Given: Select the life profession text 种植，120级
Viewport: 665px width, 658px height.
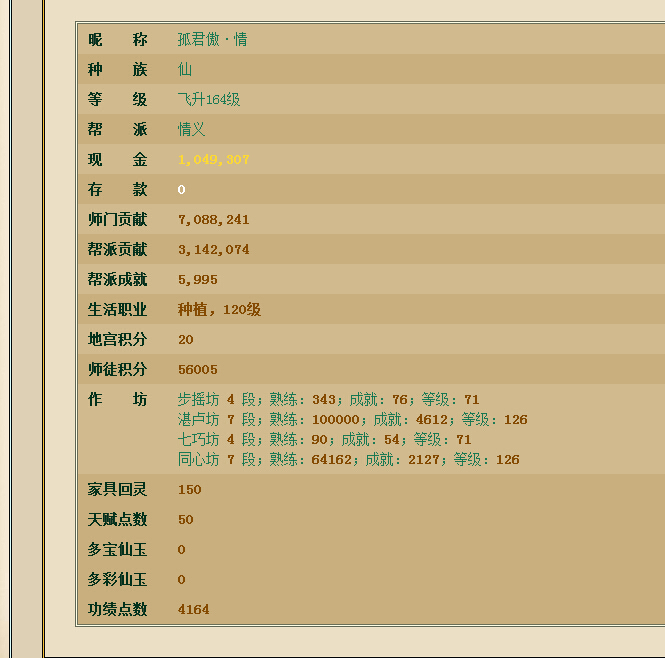Looking at the screenshot, I should point(219,310).
